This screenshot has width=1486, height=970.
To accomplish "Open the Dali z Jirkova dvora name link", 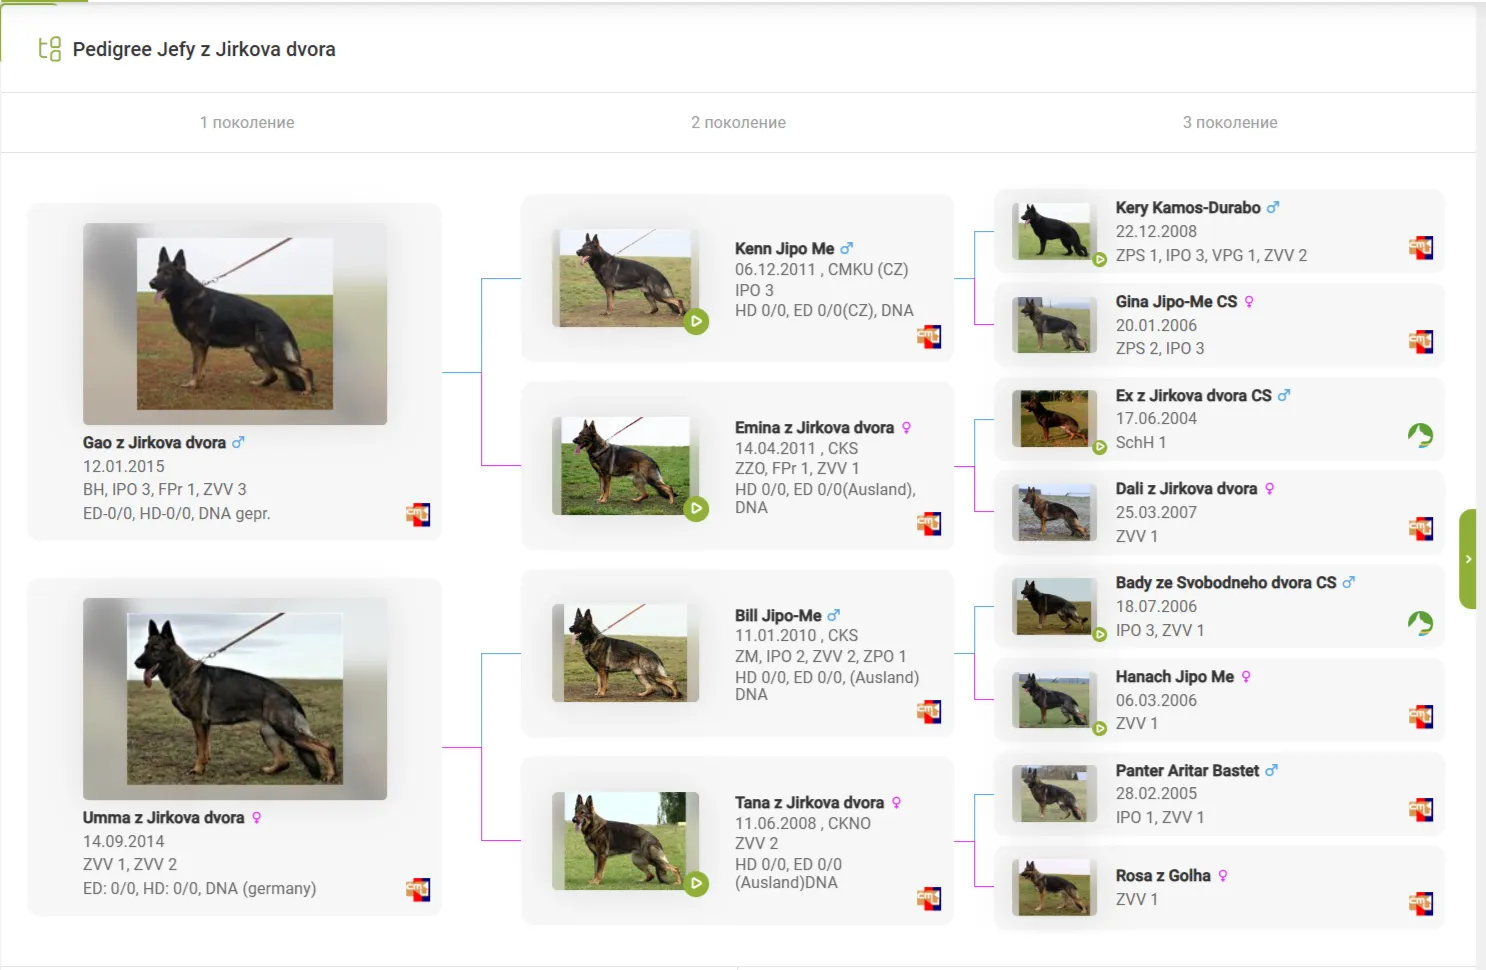I will tap(1186, 489).
